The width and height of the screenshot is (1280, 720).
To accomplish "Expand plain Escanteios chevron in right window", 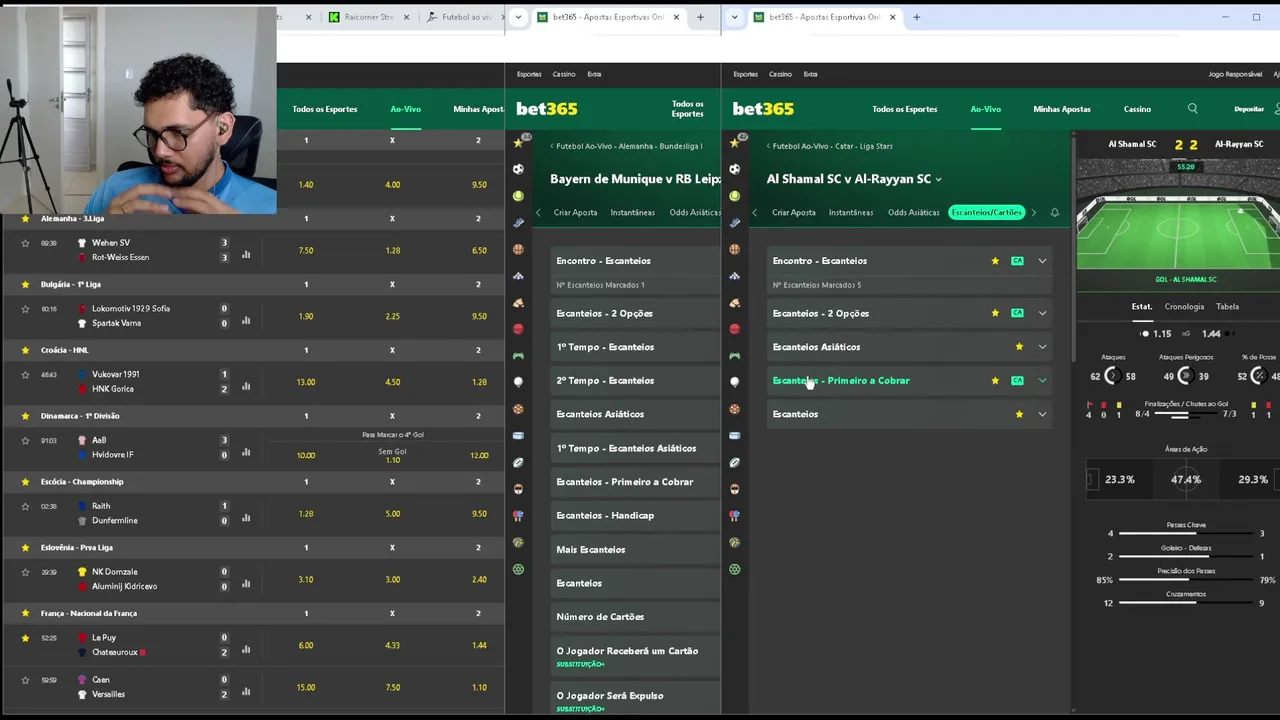I will click(x=1042, y=414).
